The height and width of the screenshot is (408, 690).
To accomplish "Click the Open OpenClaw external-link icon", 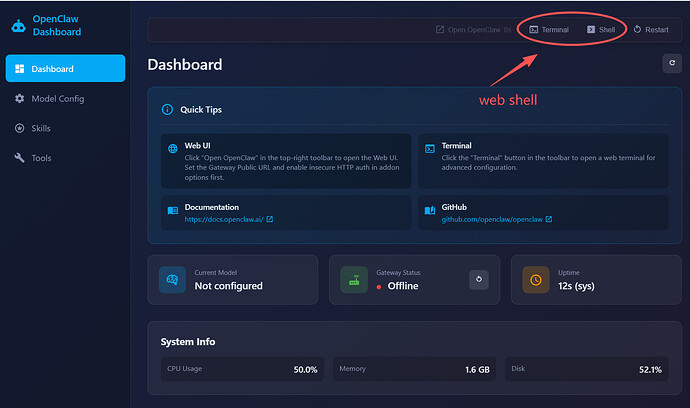I will [x=440, y=29].
